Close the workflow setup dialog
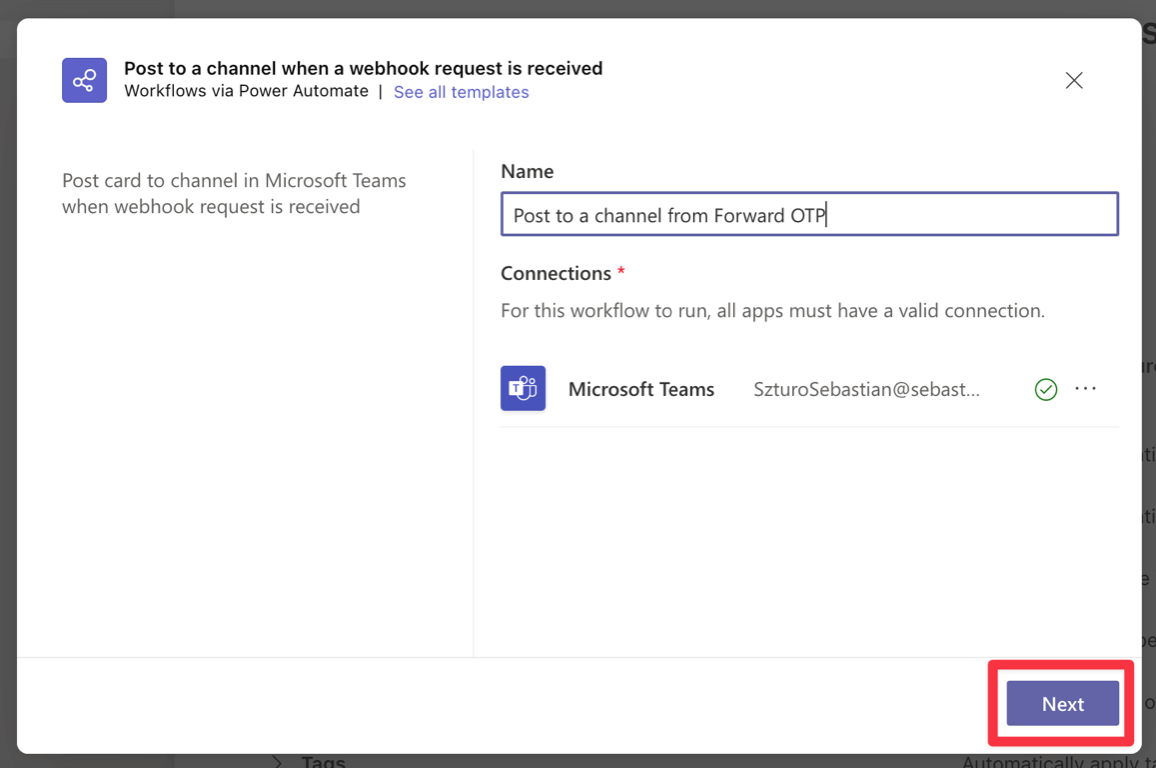The height and width of the screenshot is (768, 1156). (1074, 80)
